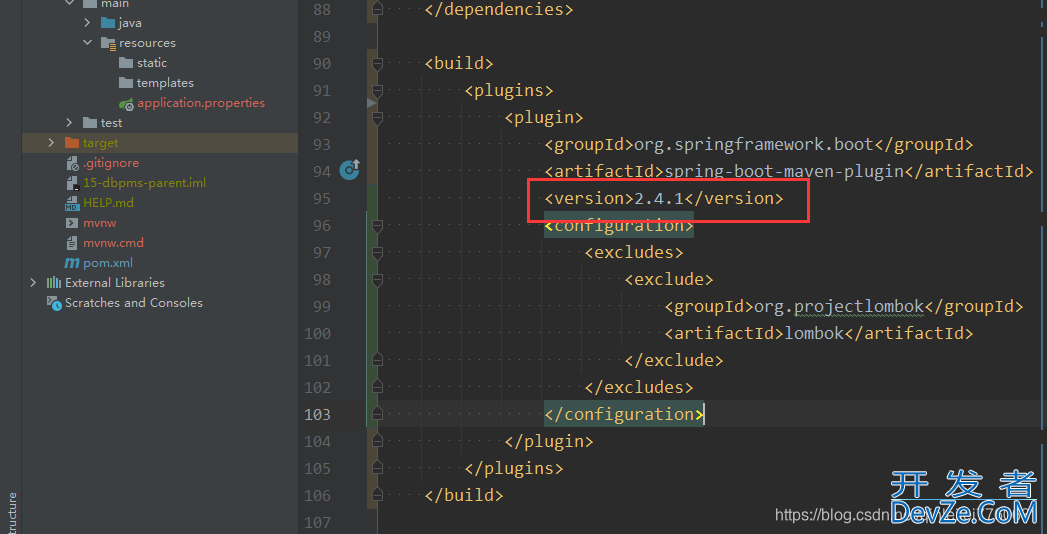Expand the java folder
Viewport: 1047px width, 534px height.
(x=87, y=23)
